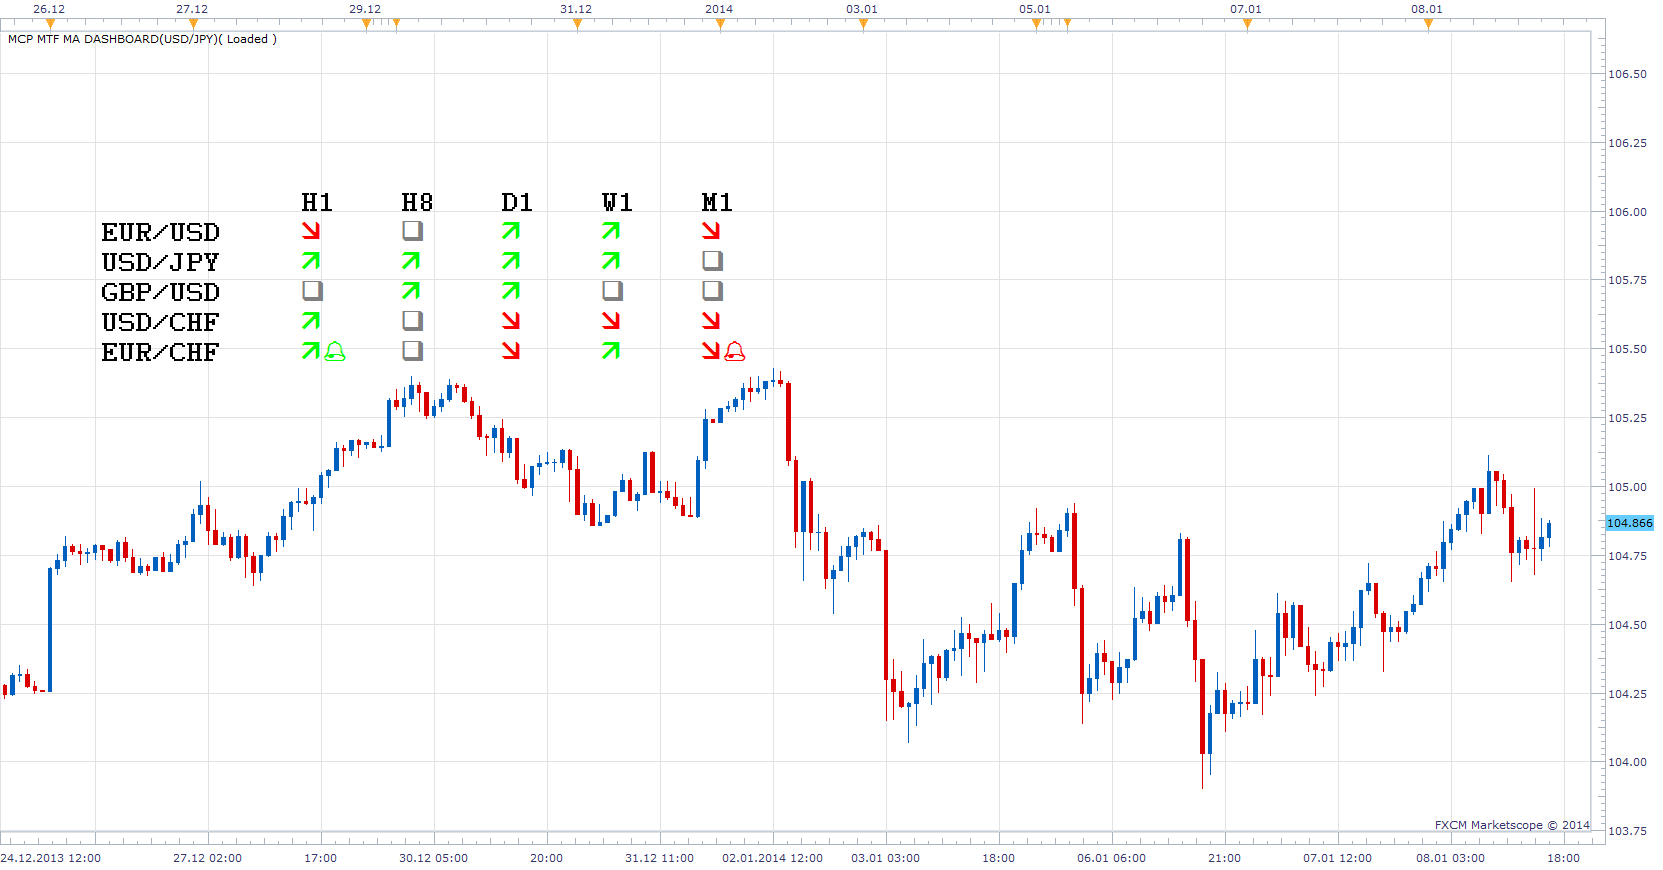
Task: Click the USD/JPY W1 green up arrow
Action: (611, 261)
